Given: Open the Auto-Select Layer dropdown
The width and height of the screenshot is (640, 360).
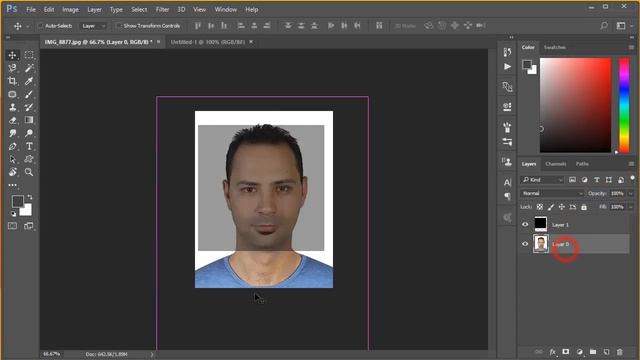Looking at the screenshot, I should click(93, 26).
